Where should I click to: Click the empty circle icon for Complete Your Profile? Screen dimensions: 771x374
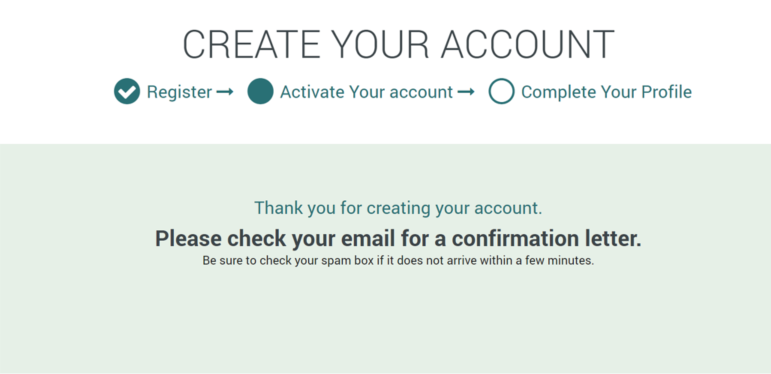(502, 91)
